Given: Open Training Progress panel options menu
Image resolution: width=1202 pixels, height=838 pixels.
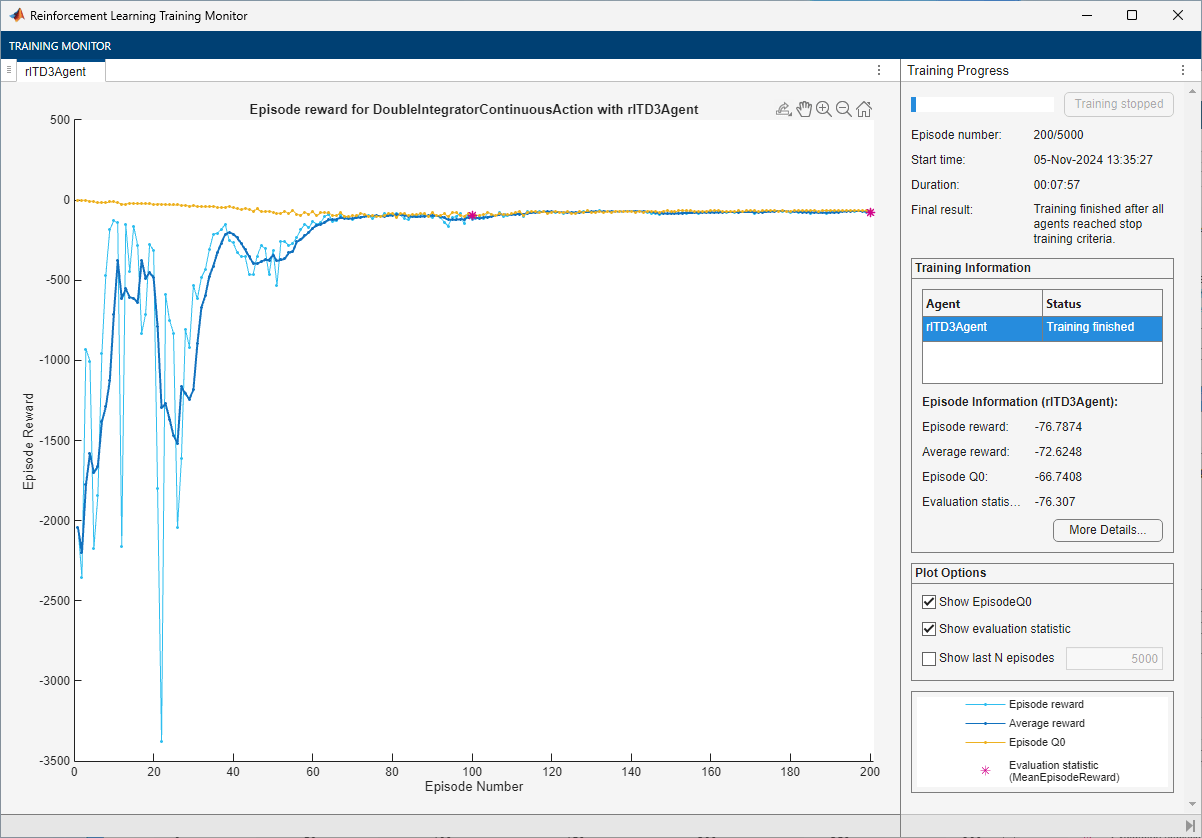Looking at the screenshot, I should 1181,70.
